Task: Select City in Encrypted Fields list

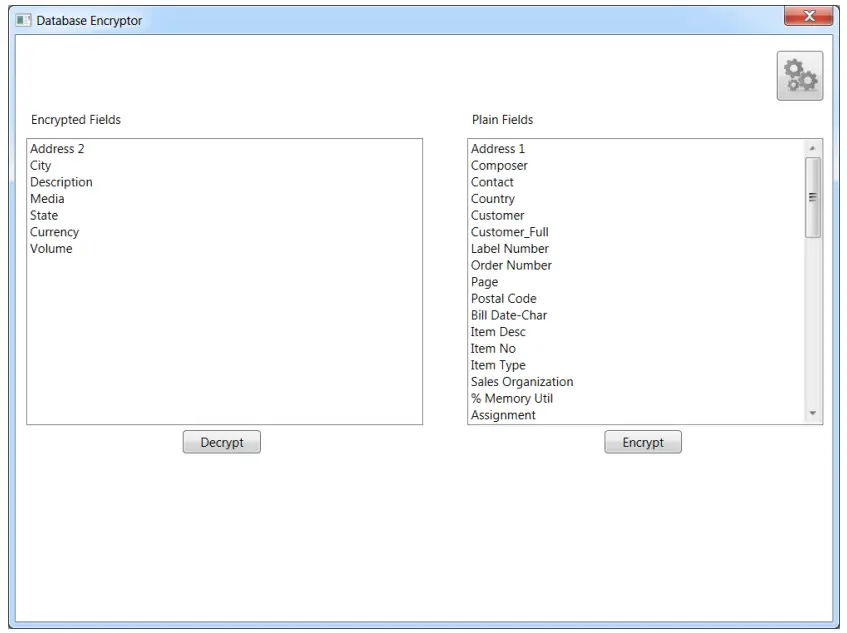Action: pyautogui.click(x=41, y=165)
